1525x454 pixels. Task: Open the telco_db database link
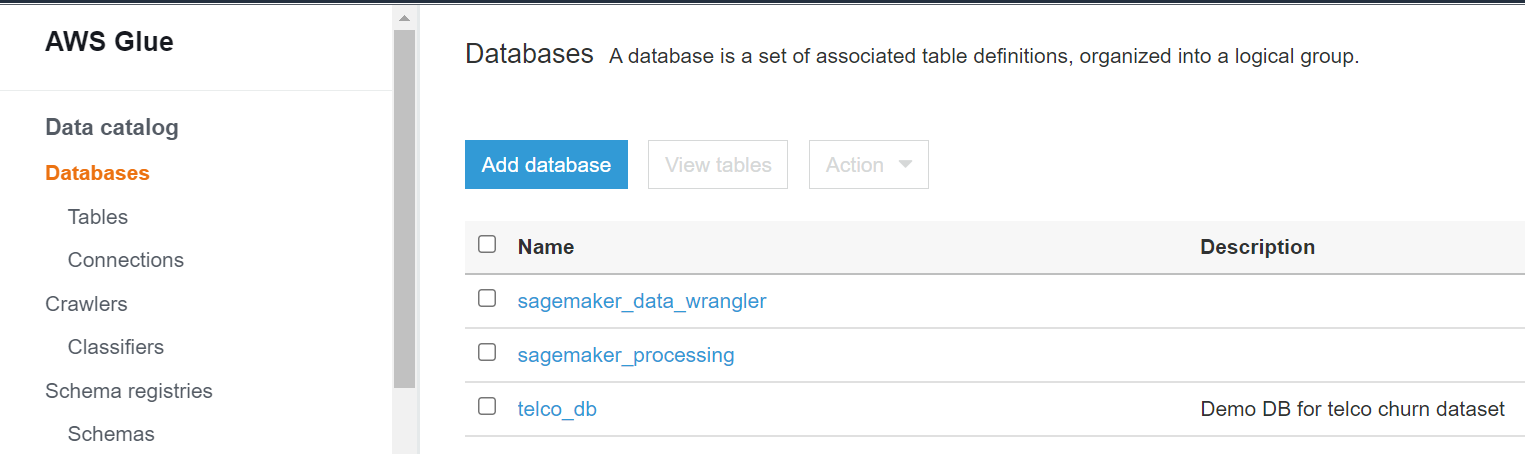coord(557,409)
